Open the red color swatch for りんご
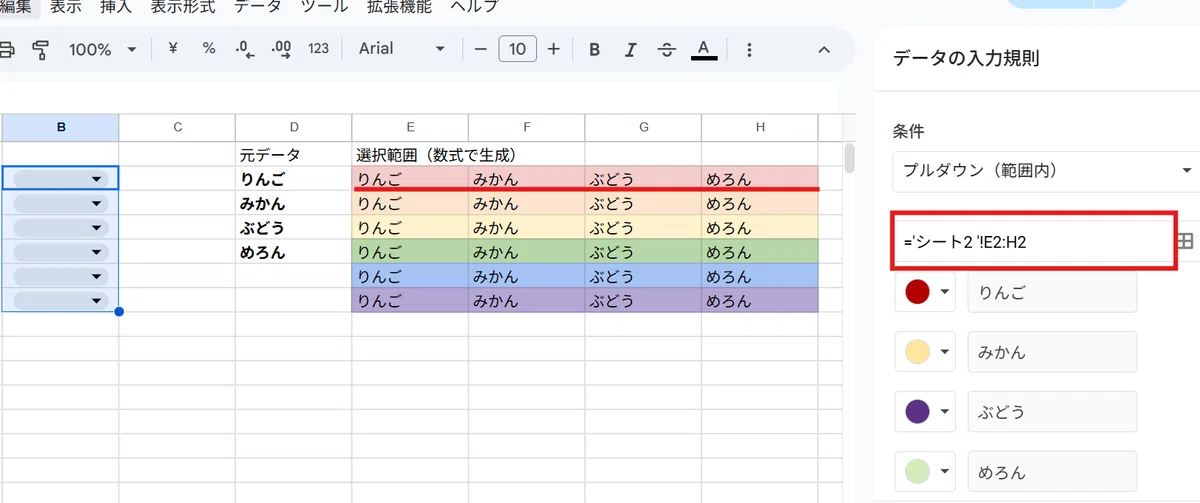Viewport: 1200px width, 503px height. click(925, 292)
